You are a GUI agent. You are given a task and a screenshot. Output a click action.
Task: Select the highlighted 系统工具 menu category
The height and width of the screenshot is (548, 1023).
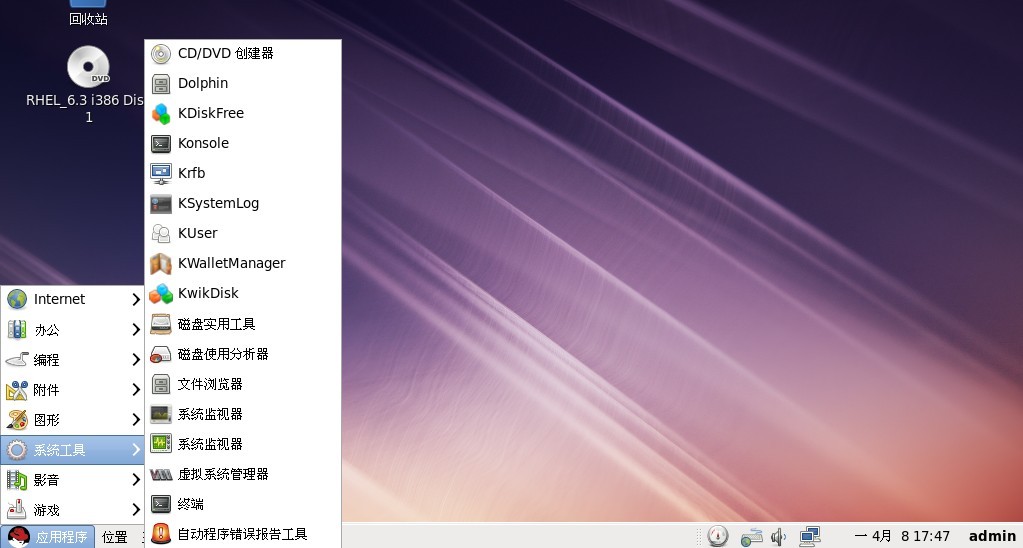72,449
